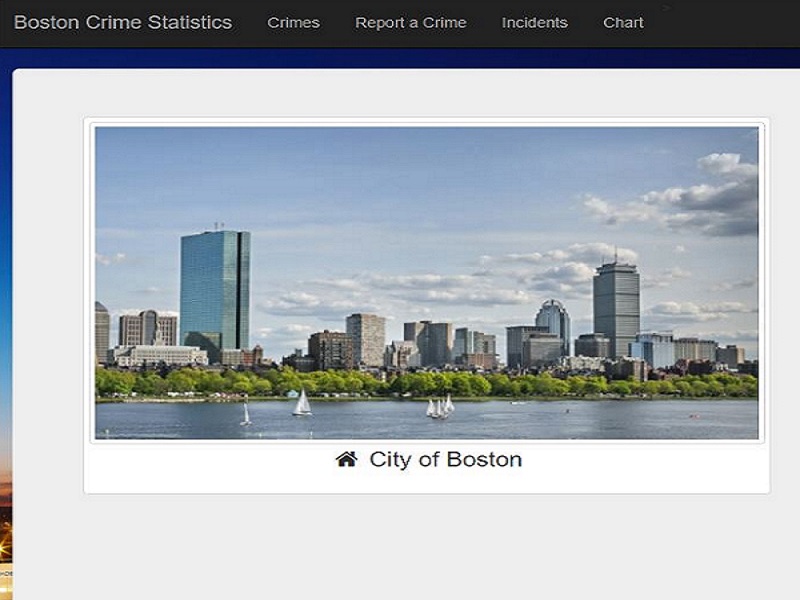The image size is (800, 600).
Task: Click the empty gray panel beneath the card
Action: click(x=408, y=547)
